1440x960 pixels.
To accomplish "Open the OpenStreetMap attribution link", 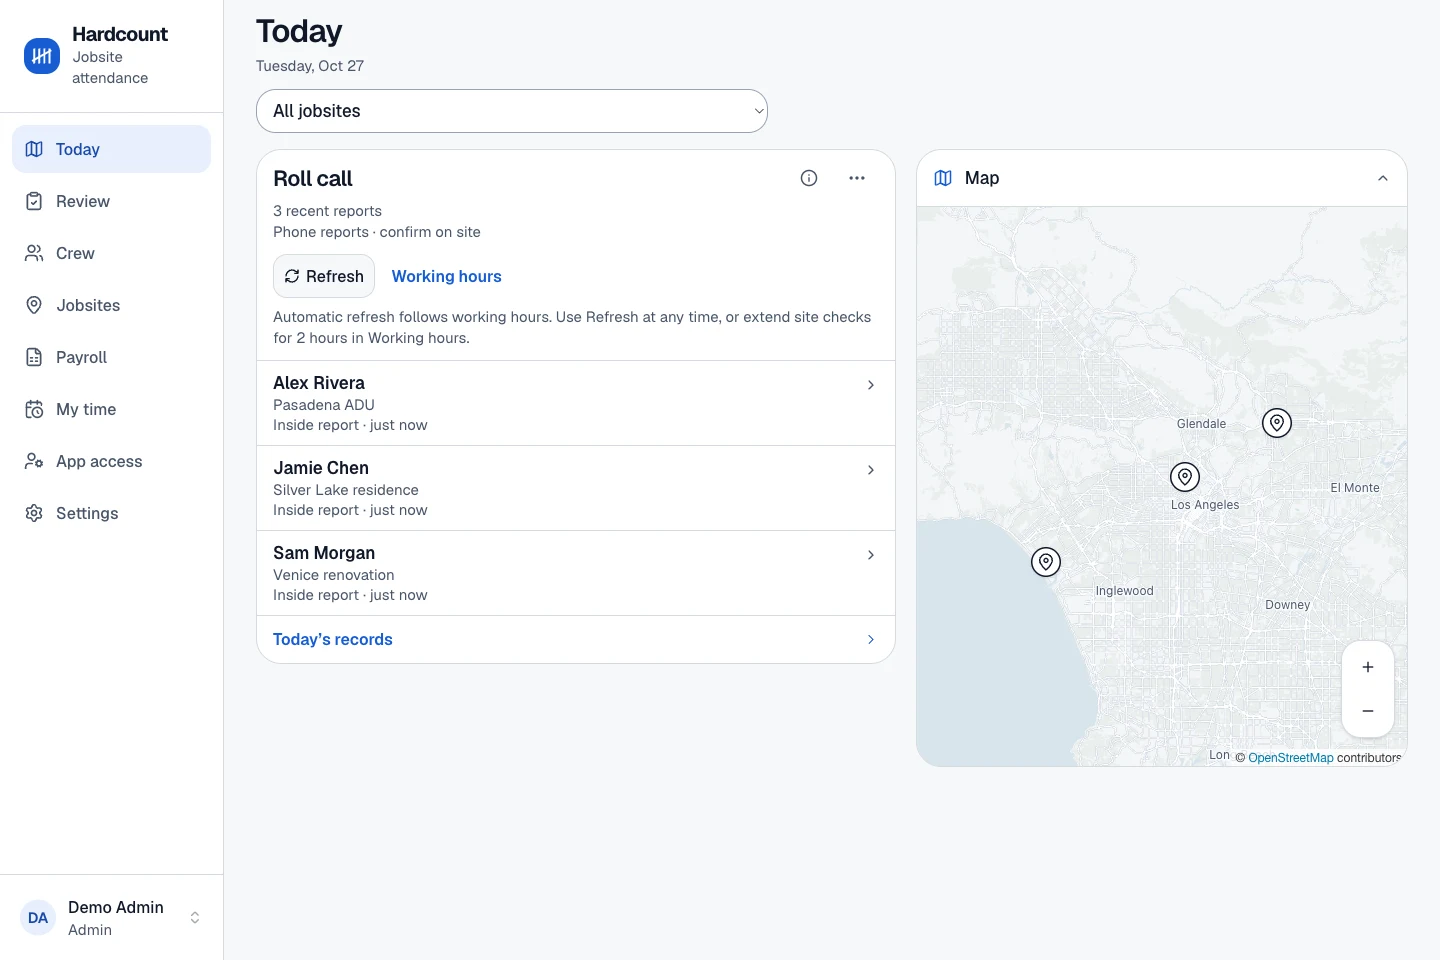I will point(1290,758).
